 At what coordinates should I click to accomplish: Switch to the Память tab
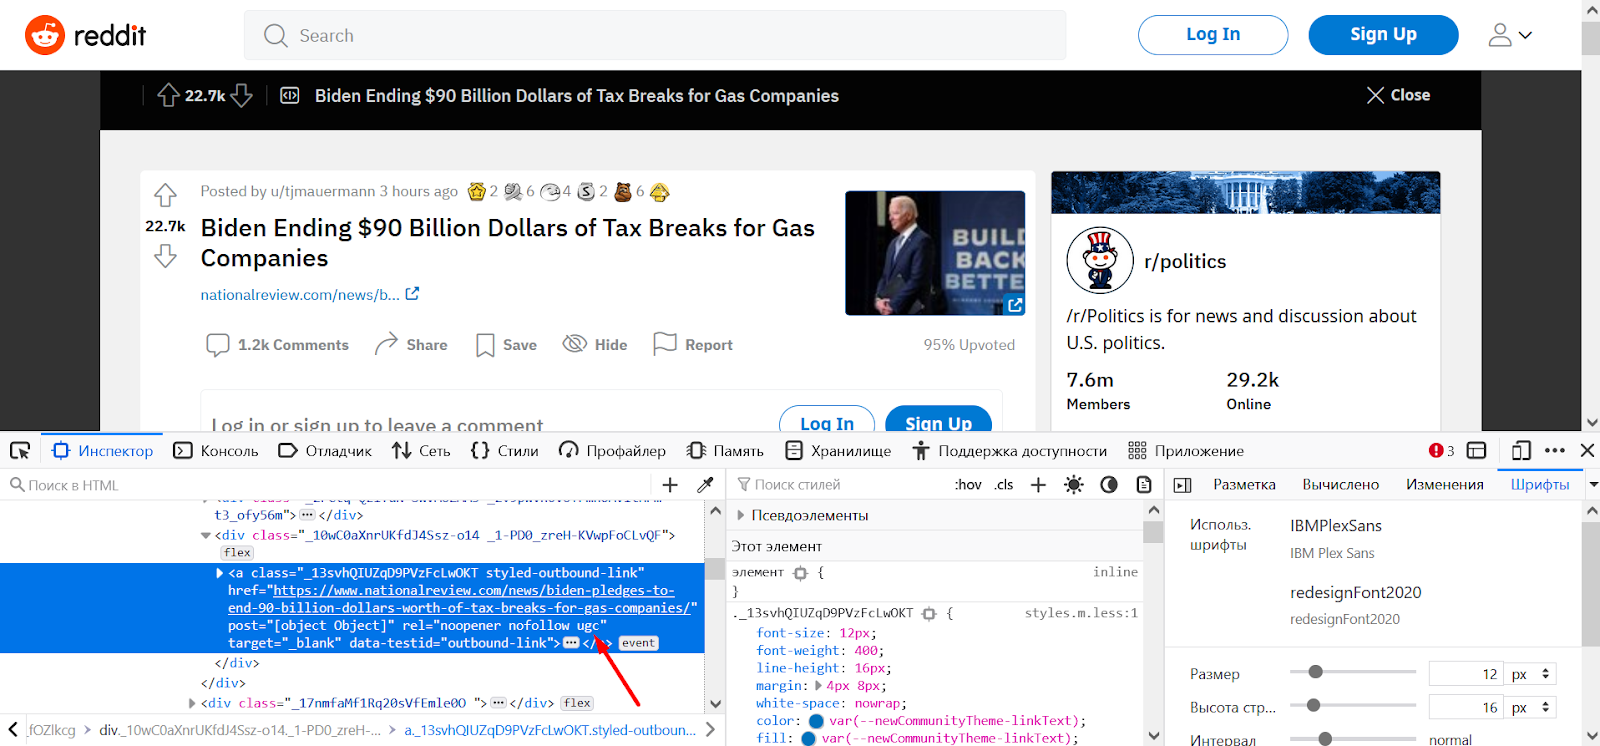pos(726,451)
